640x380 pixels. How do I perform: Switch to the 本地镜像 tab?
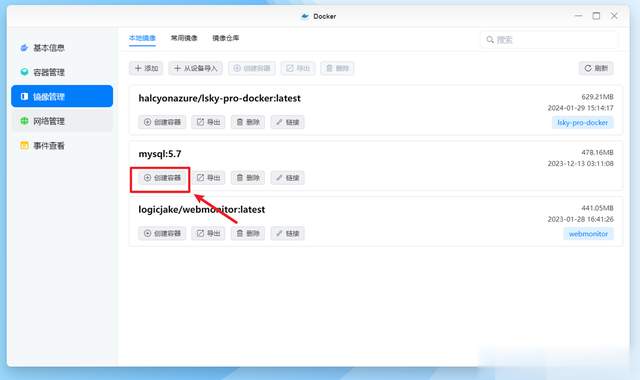142,38
